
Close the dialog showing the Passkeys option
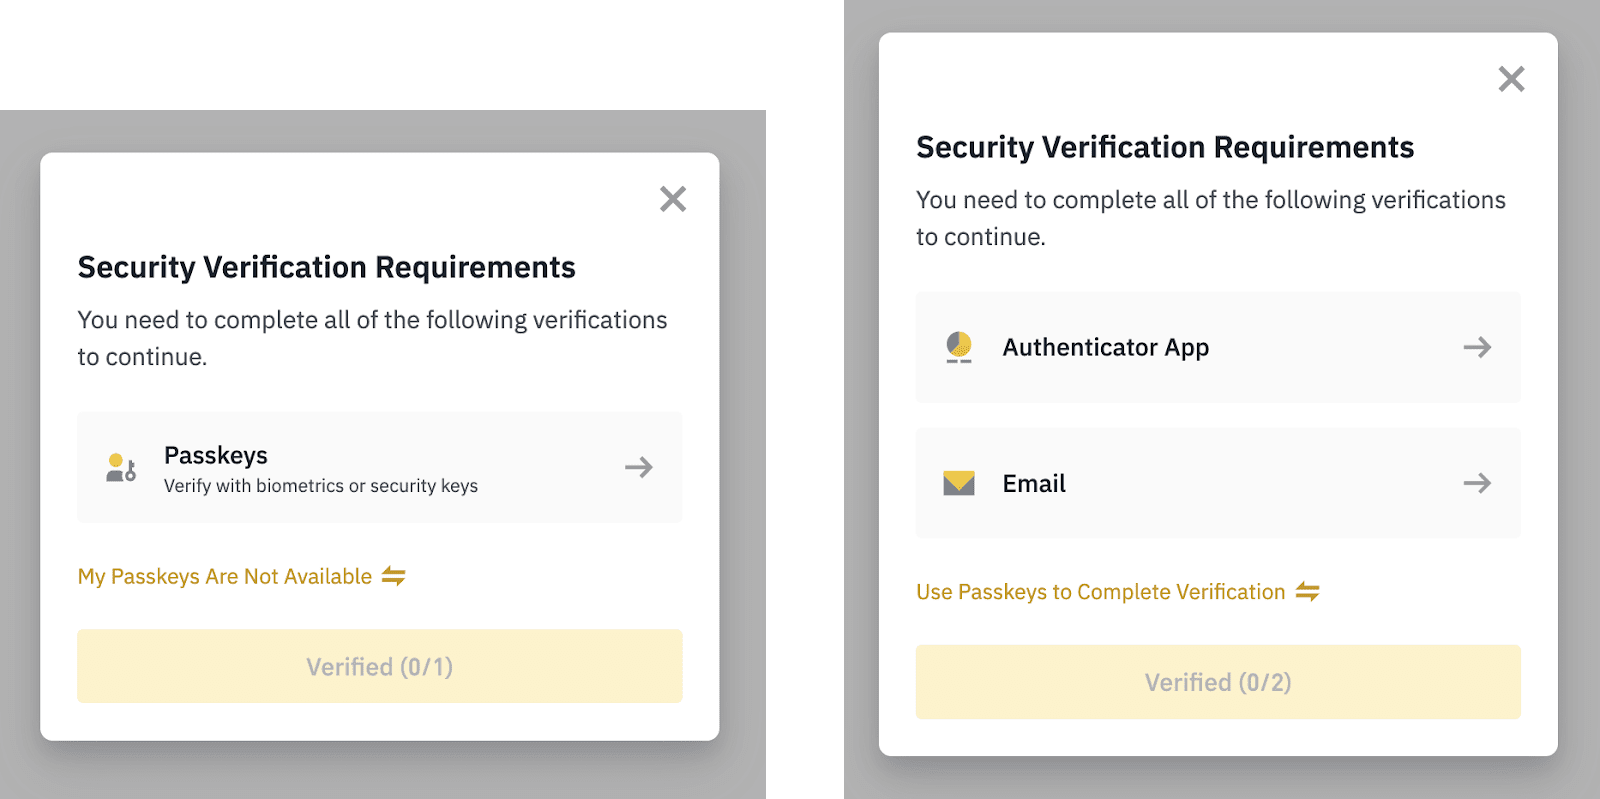[673, 199]
